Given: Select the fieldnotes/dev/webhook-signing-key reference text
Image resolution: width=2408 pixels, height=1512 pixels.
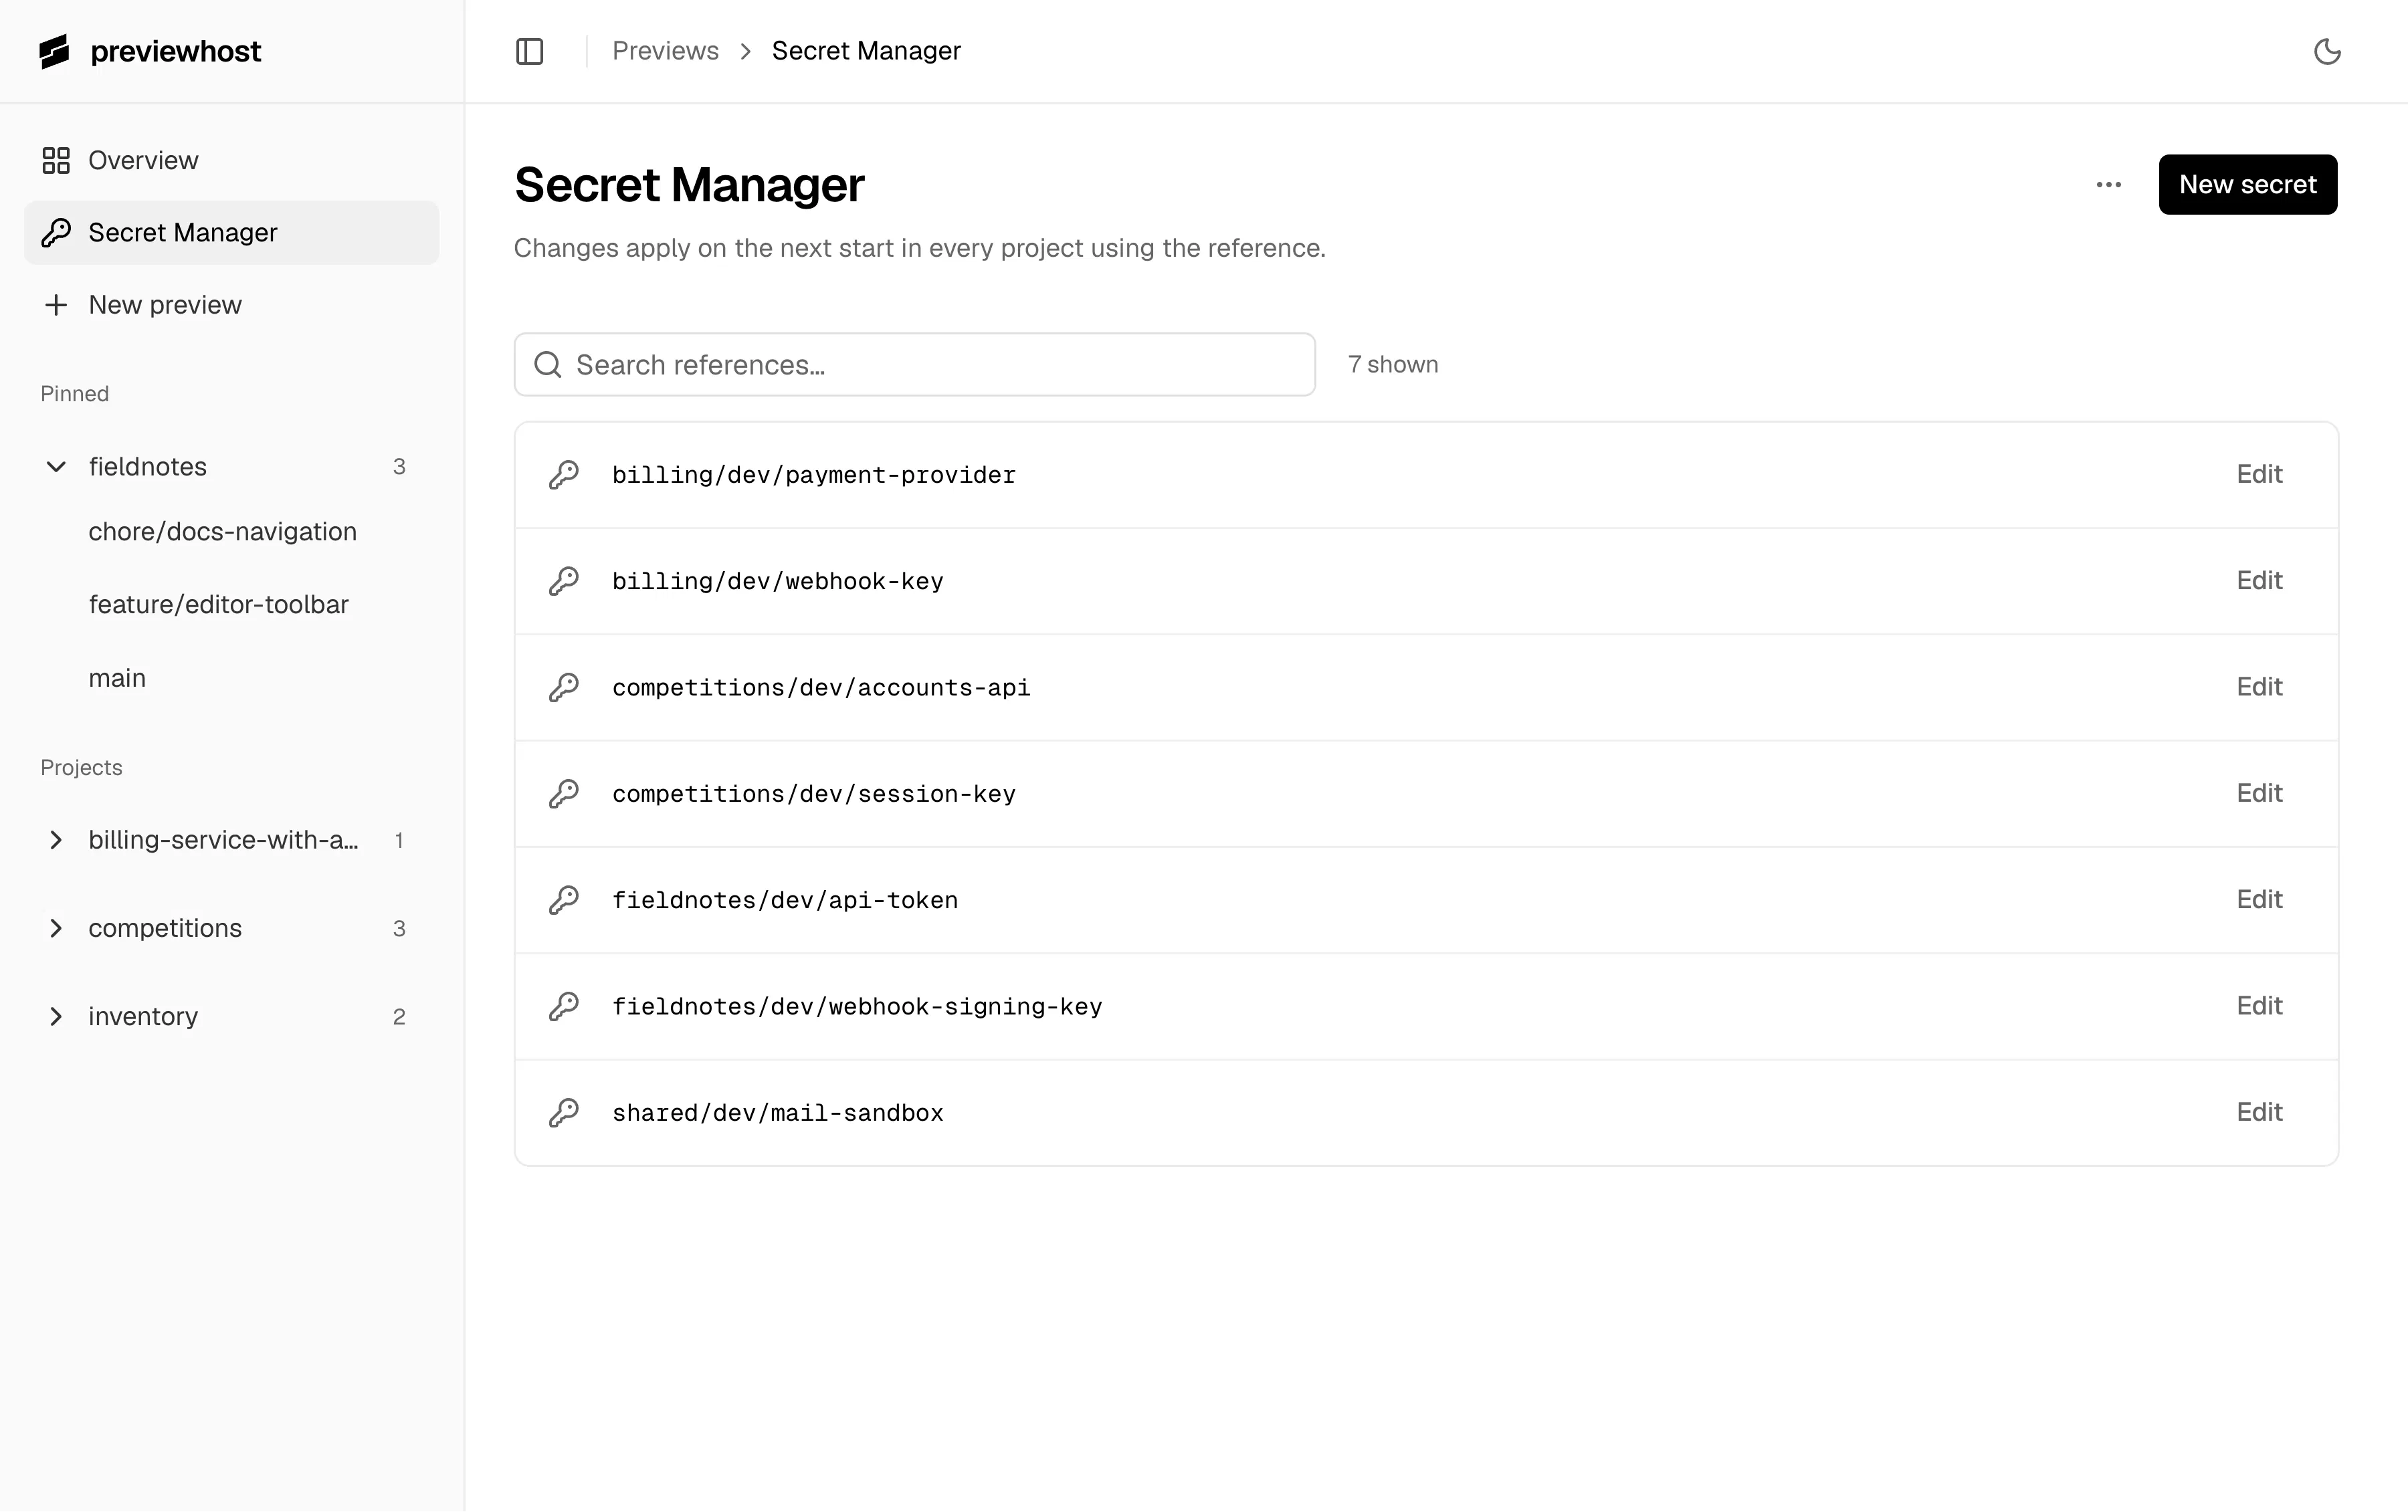Looking at the screenshot, I should pos(857,1007).
